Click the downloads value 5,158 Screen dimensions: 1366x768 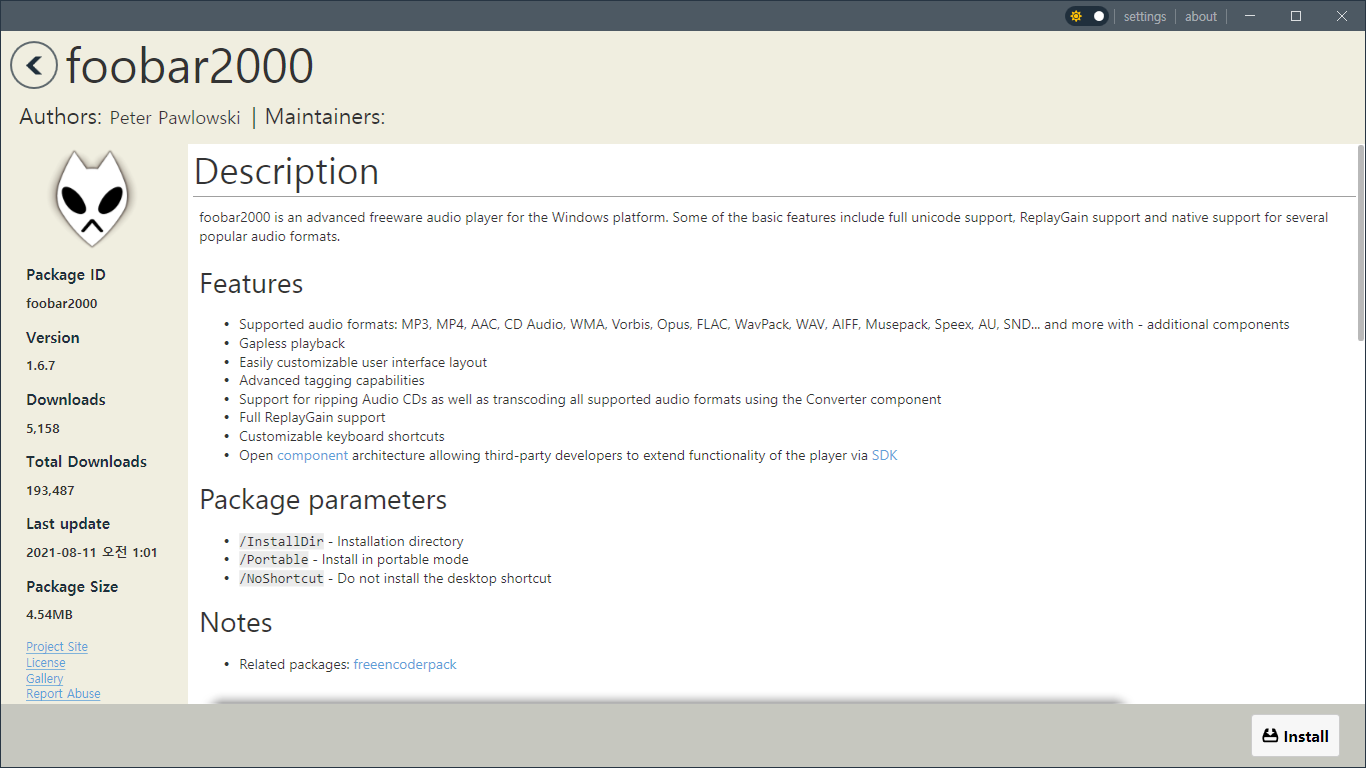coord(43,428)
